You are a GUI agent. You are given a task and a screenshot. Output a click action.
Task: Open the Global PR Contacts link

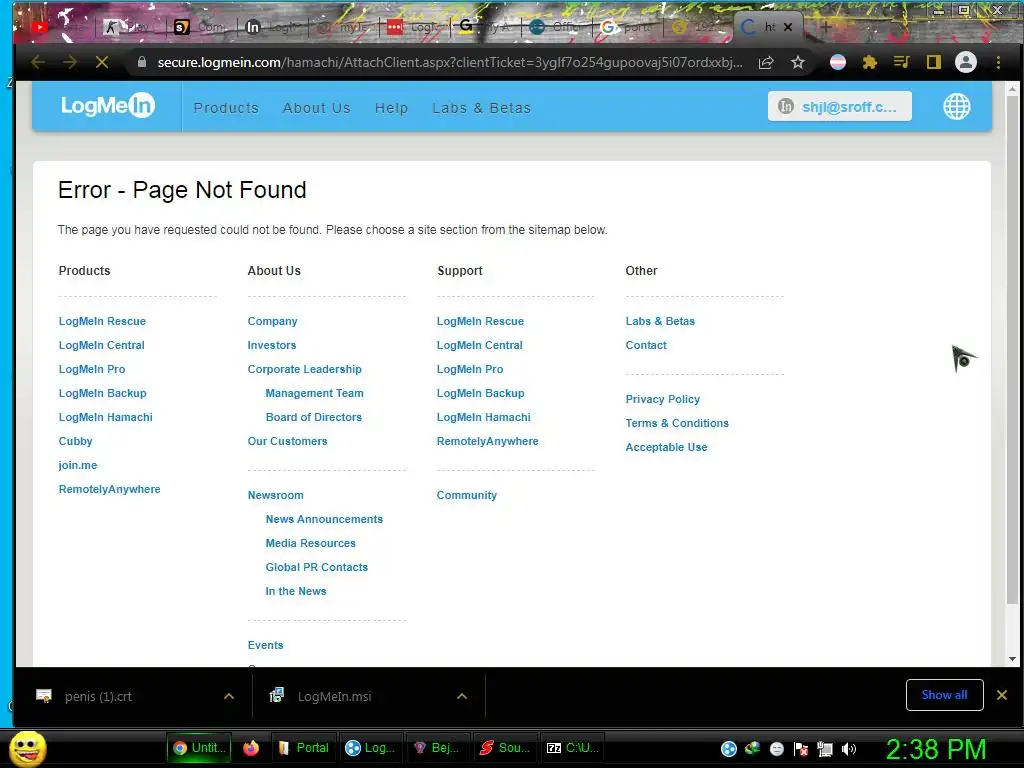tap(317, 568)
